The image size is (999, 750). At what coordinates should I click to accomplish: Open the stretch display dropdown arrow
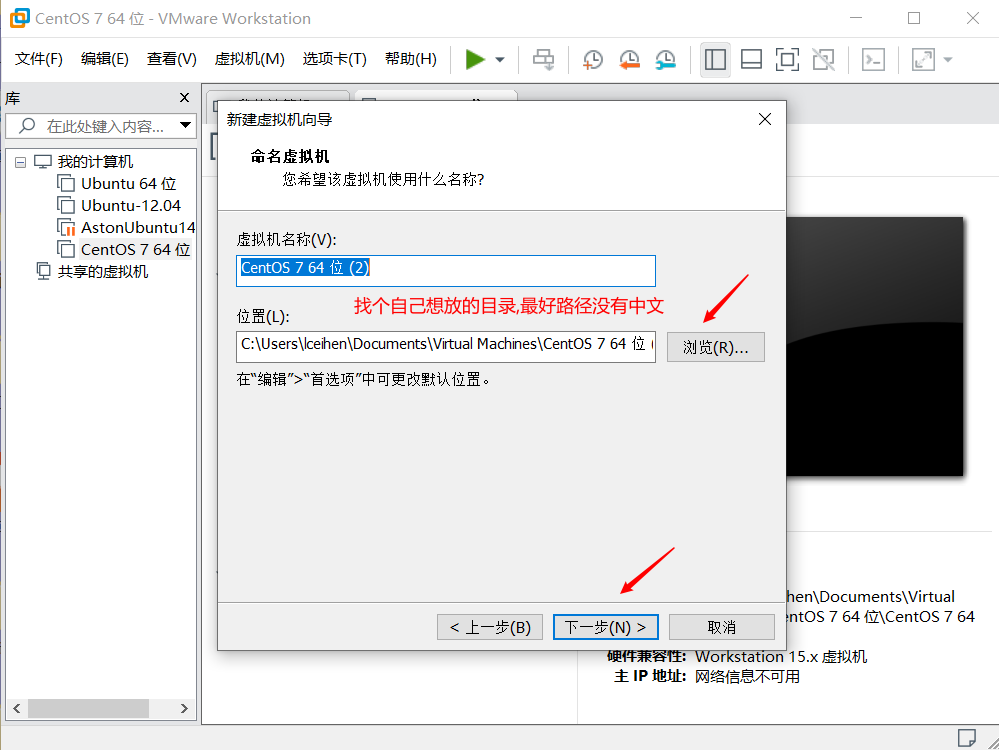coord(947,60)
